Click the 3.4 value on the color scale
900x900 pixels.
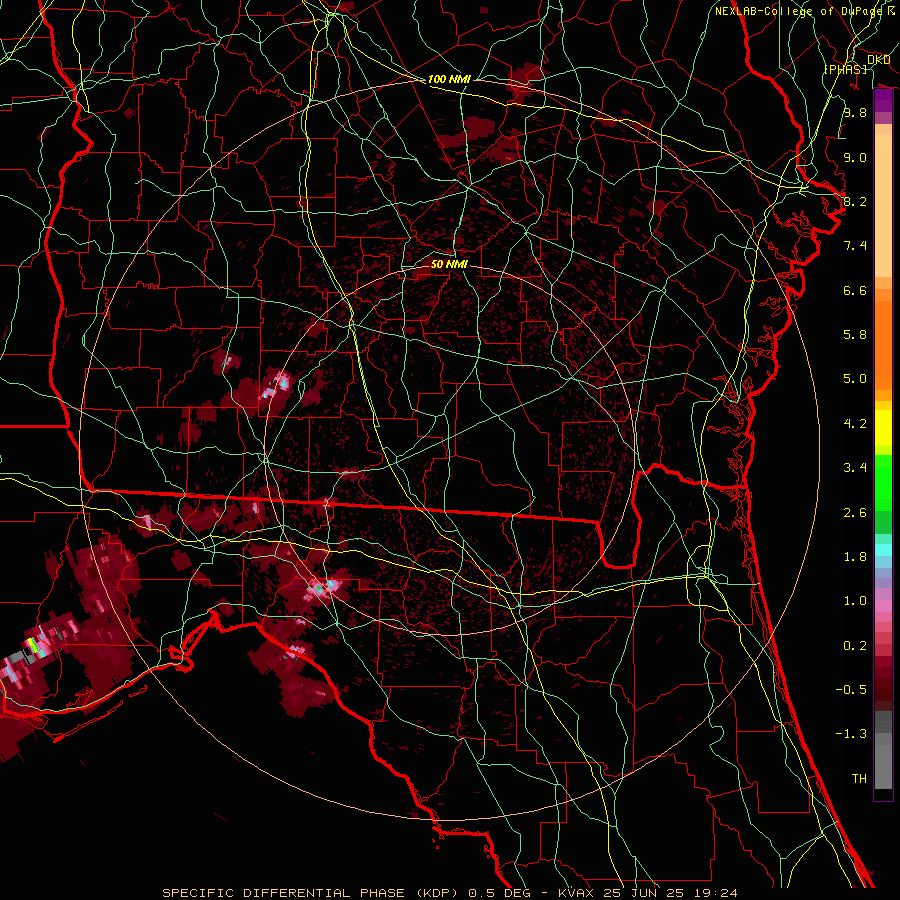[x=855, y=468]
